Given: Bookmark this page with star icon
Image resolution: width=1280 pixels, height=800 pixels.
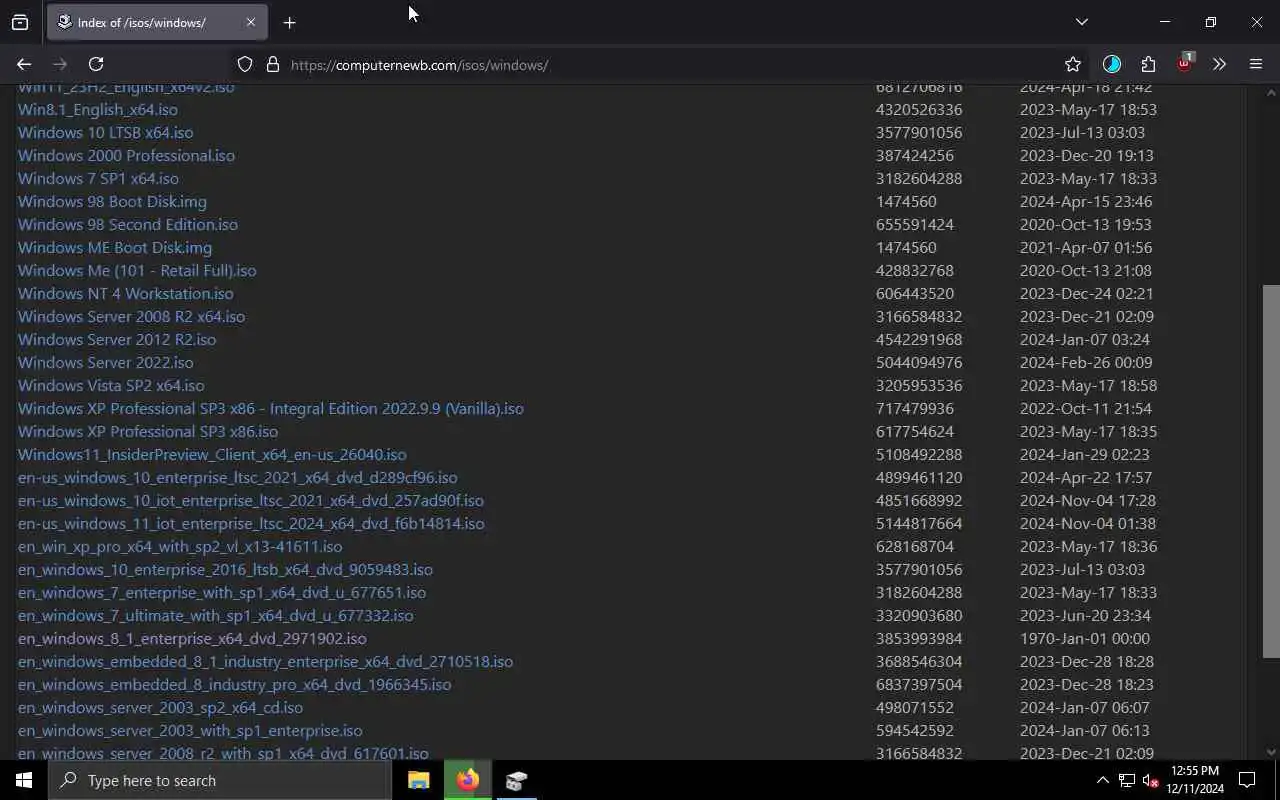Looking at the screenshot, I should pos(1073,64).
